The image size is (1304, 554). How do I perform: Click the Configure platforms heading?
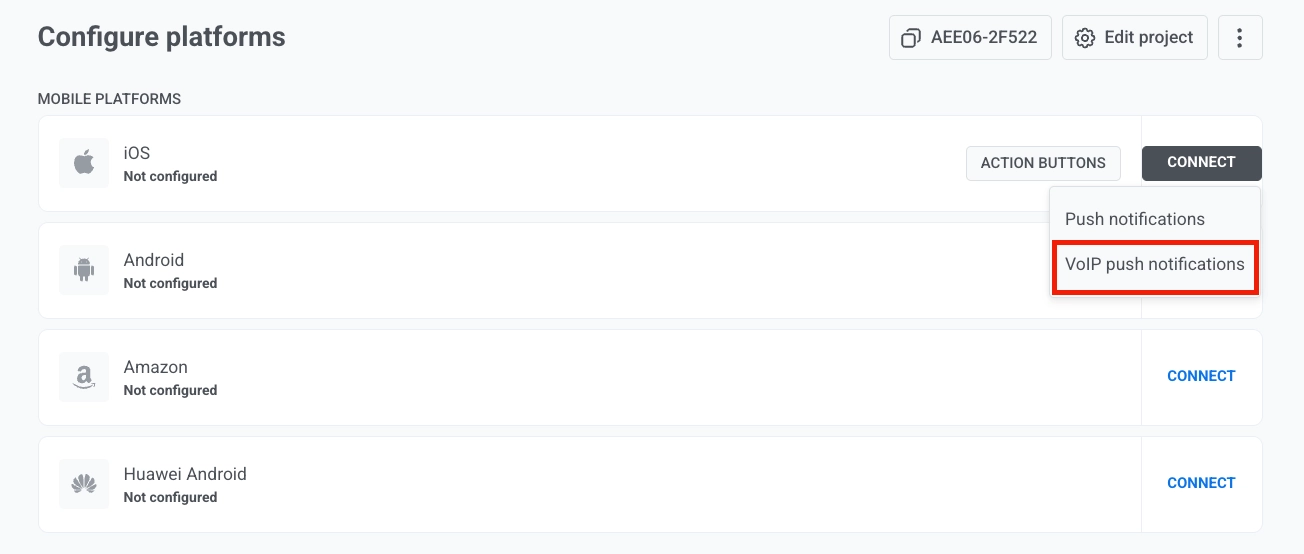click(162, 37)
